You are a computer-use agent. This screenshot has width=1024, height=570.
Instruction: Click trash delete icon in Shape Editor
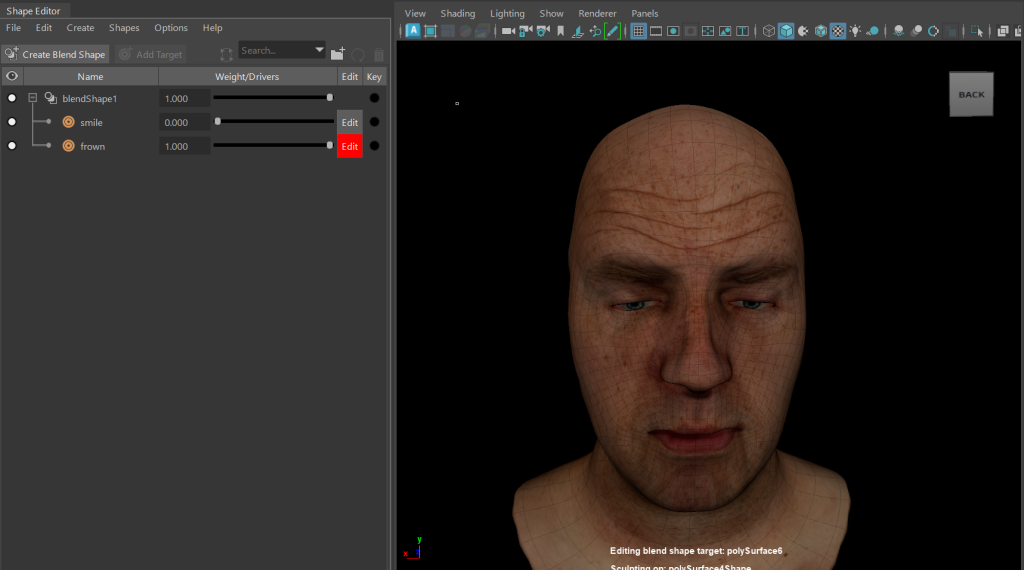(379, 54)
